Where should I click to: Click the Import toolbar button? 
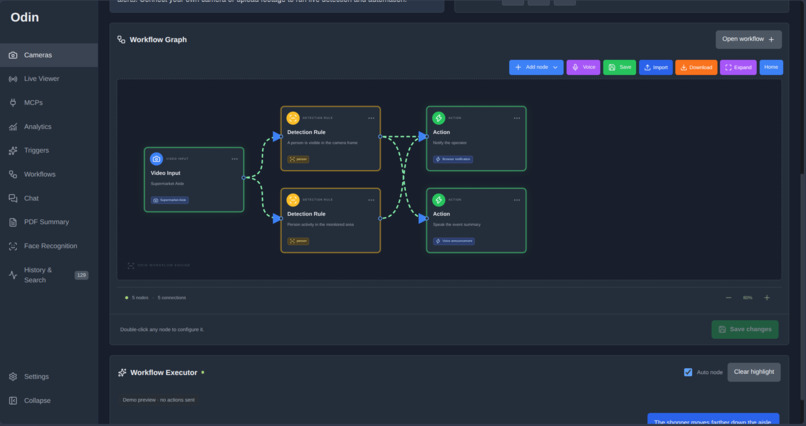655,67
